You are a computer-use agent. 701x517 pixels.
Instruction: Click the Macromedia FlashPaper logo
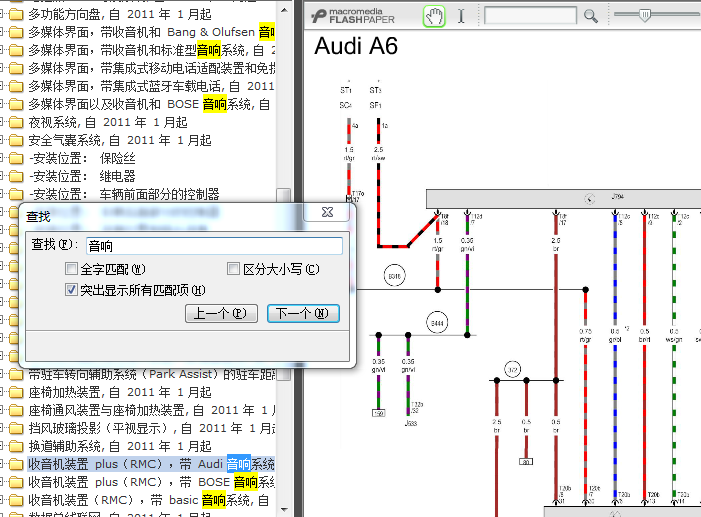point(353,16)
